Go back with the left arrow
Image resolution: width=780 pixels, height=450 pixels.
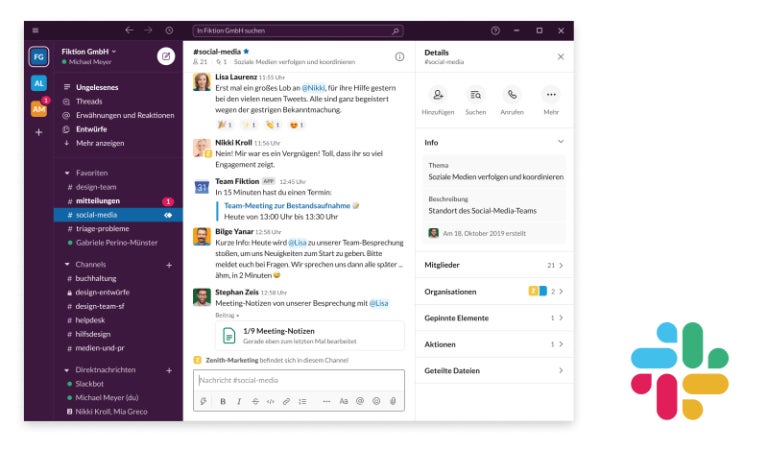pos(129,30)
